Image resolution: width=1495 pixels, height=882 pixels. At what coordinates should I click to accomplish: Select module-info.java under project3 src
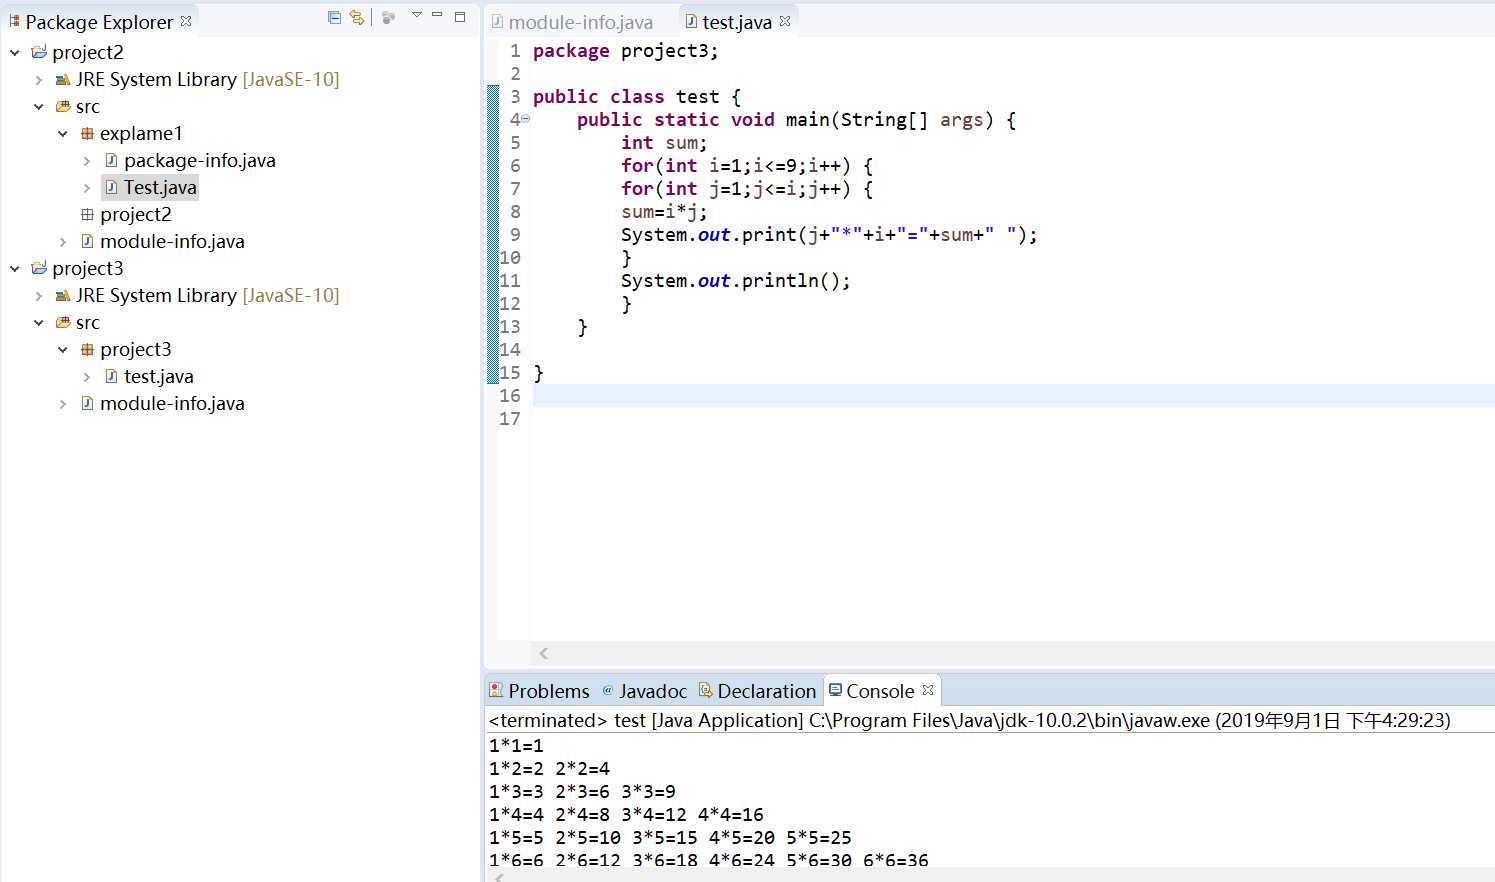172,403
